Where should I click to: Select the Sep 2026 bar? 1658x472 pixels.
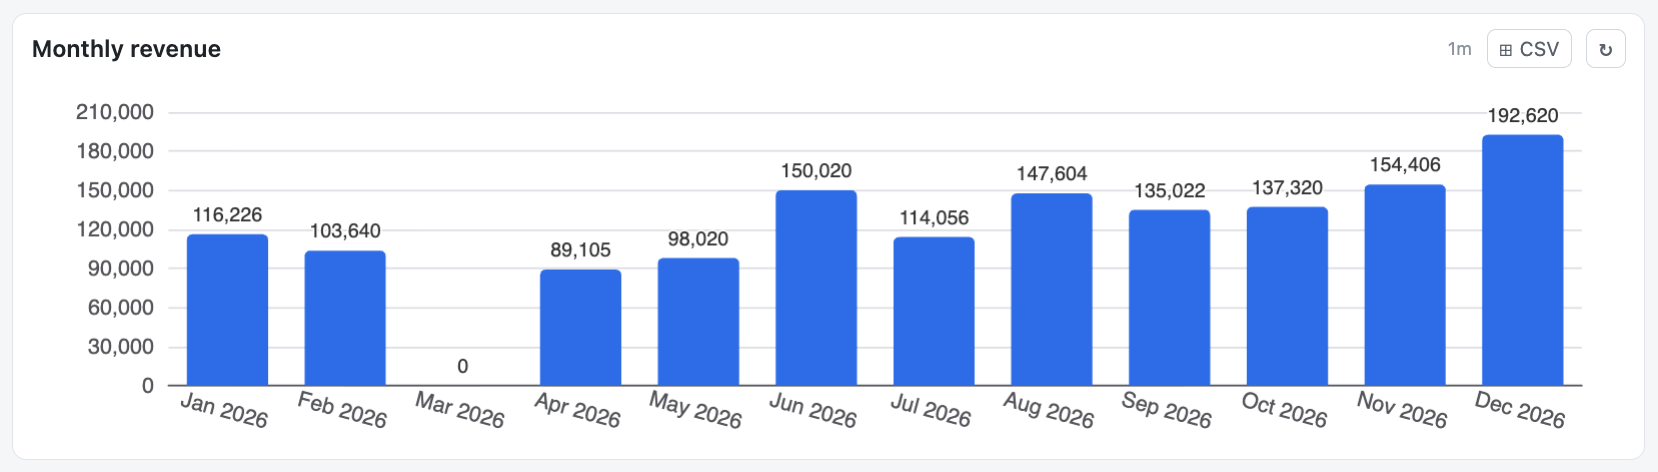(1169, 298)
